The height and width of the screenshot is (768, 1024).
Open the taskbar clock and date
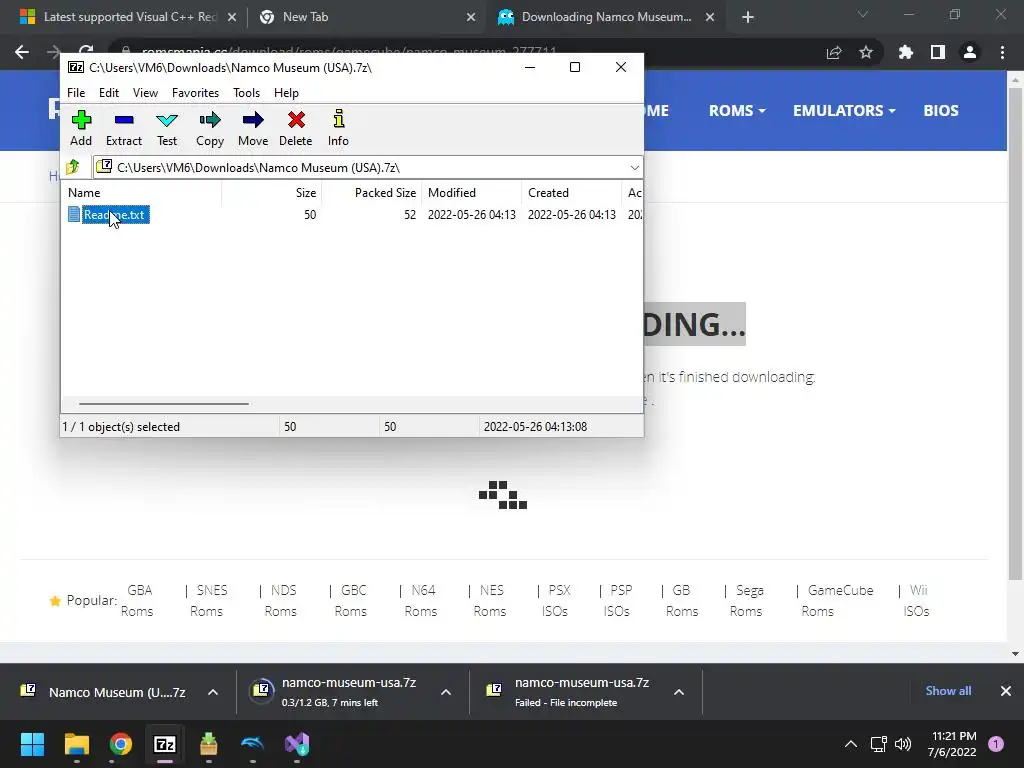click(x=952, y=744)
